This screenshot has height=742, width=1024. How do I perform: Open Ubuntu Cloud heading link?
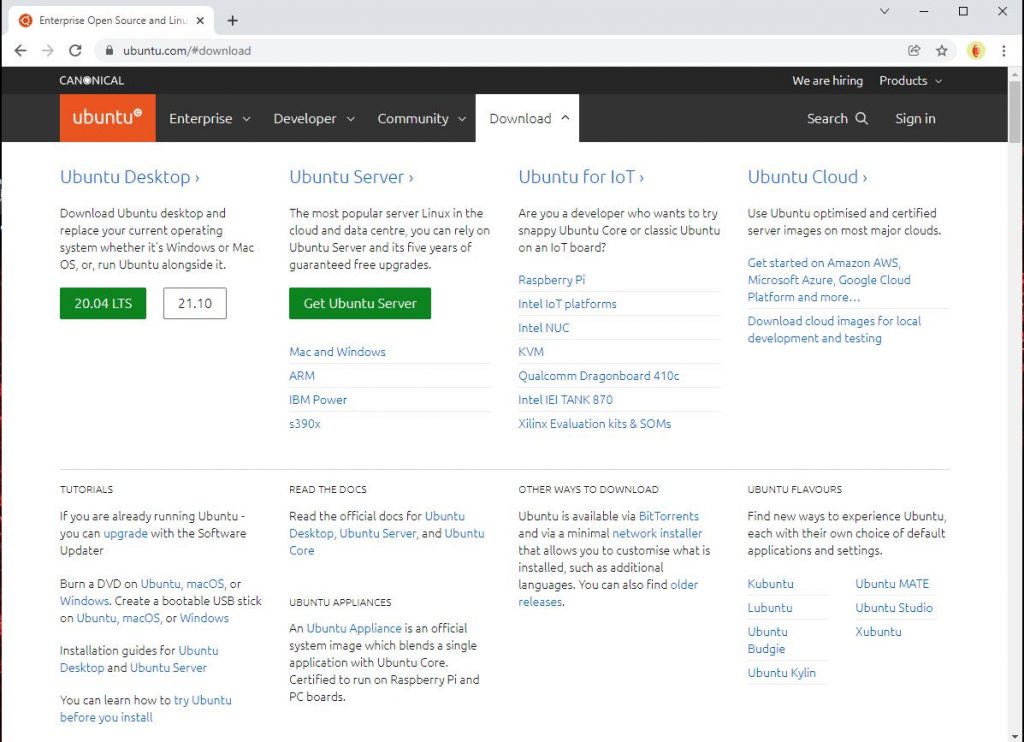807,177
